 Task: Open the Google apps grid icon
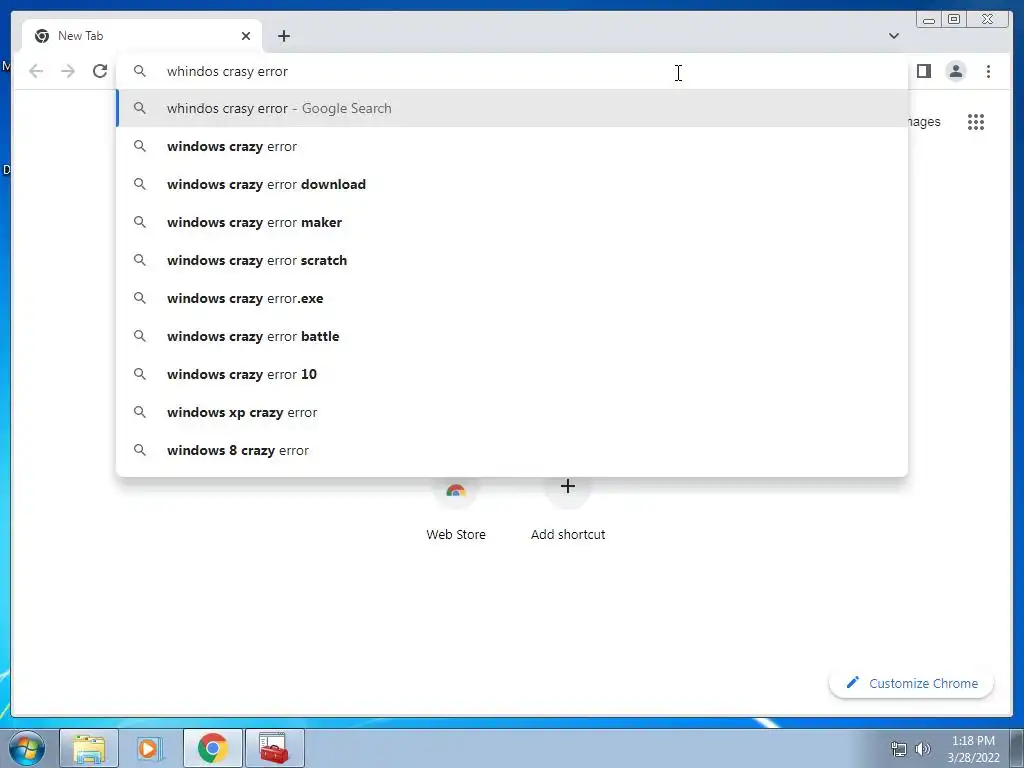tap(976, 121)
